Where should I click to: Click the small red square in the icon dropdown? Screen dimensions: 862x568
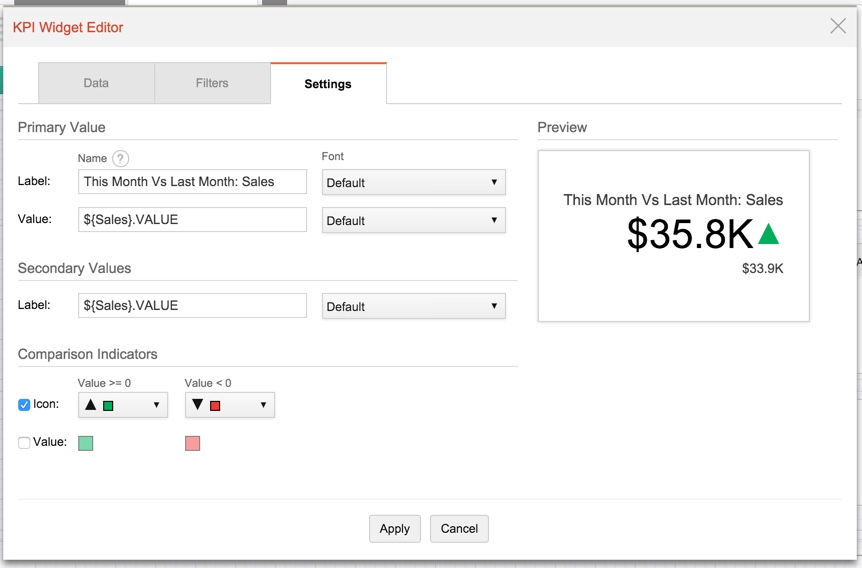tap(215, 406)
